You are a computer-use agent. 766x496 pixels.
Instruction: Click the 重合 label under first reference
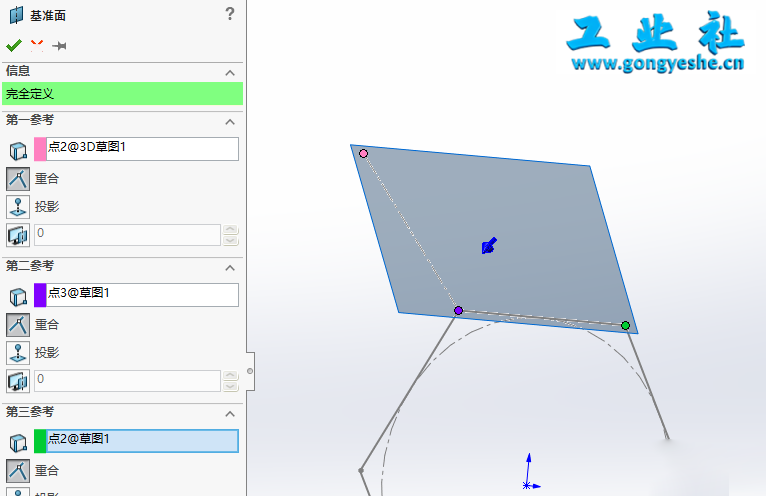coord(47,179)
